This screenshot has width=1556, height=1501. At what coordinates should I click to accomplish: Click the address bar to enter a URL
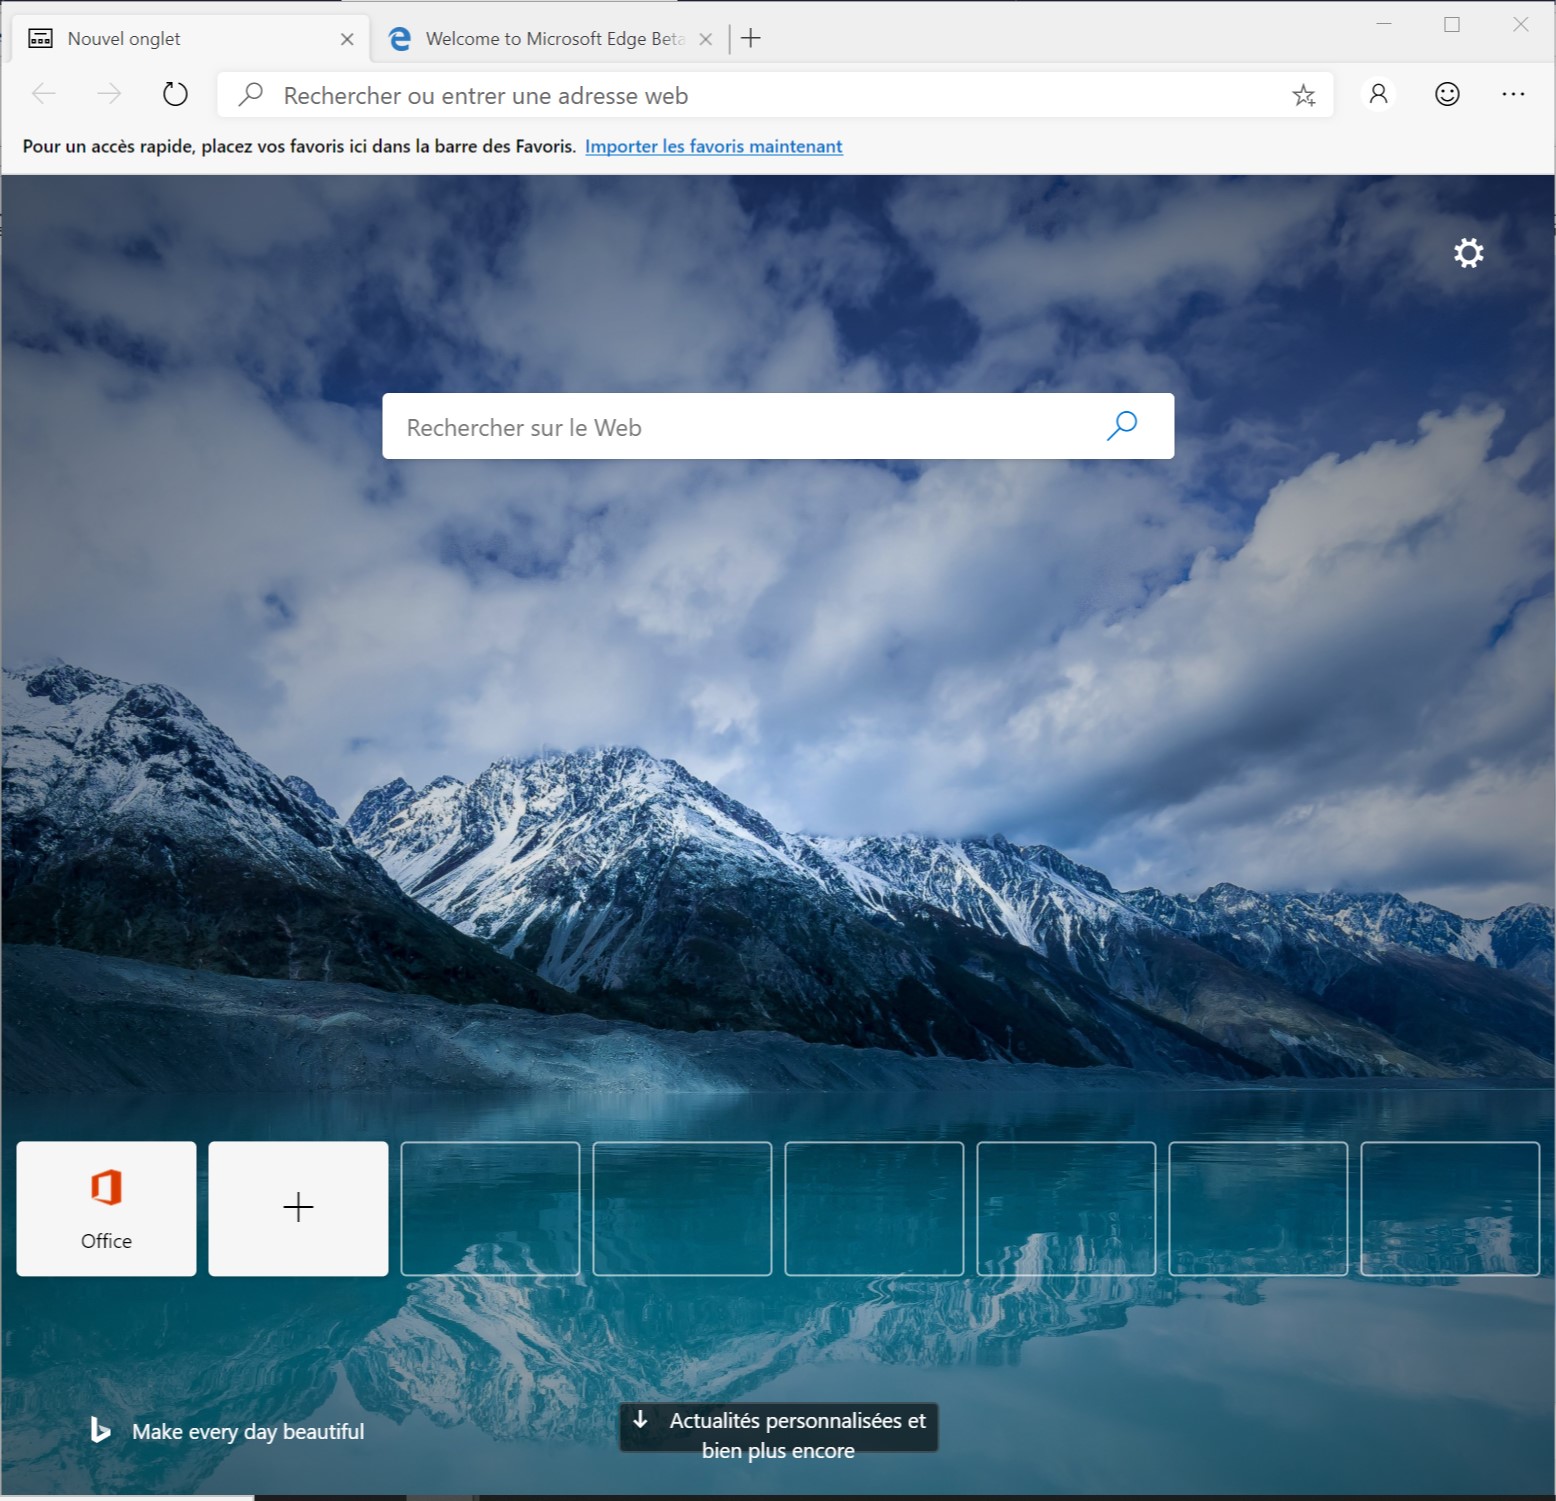700,95
